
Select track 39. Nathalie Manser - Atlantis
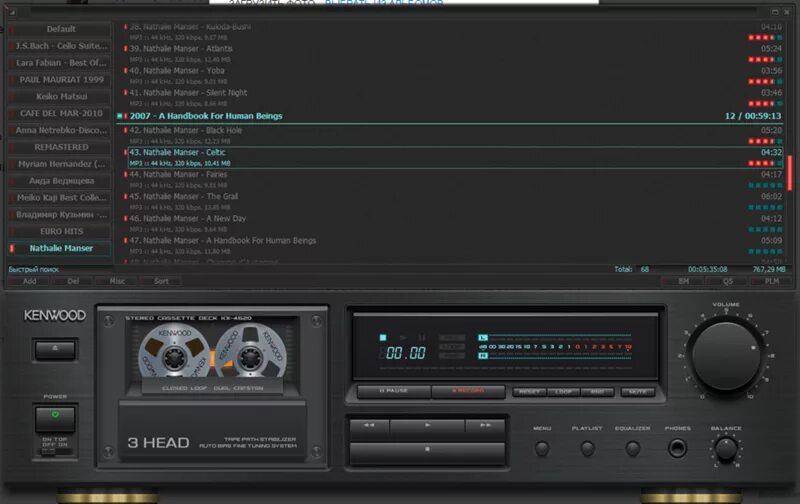(x=454, y=54)
